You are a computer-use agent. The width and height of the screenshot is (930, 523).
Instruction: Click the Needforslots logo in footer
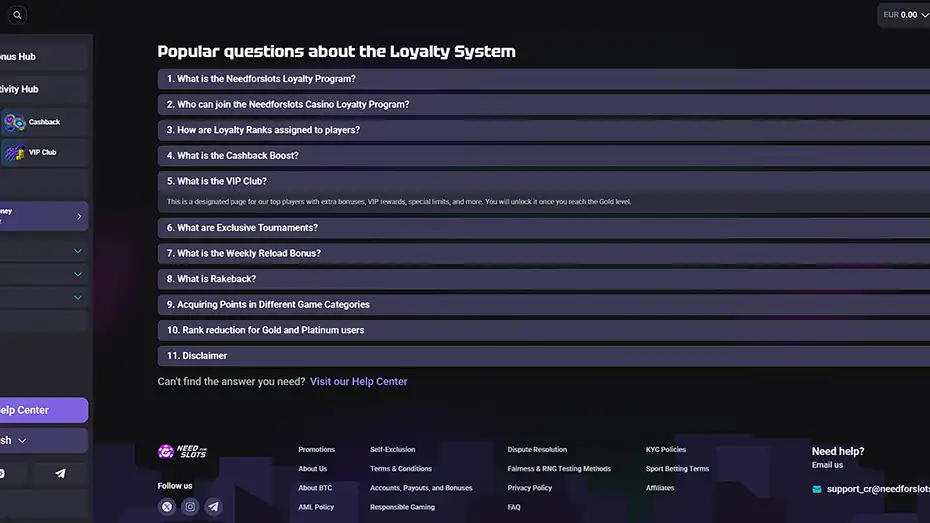coord(181,452)
